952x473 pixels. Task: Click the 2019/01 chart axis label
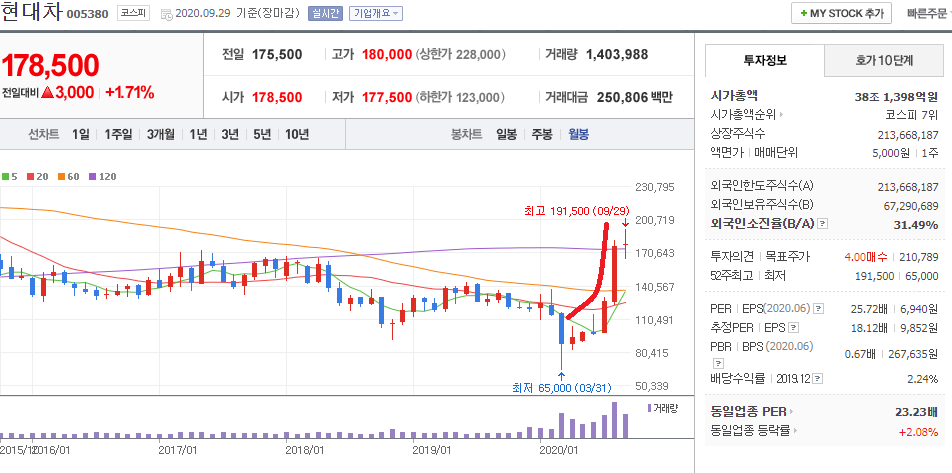point(432,451)
